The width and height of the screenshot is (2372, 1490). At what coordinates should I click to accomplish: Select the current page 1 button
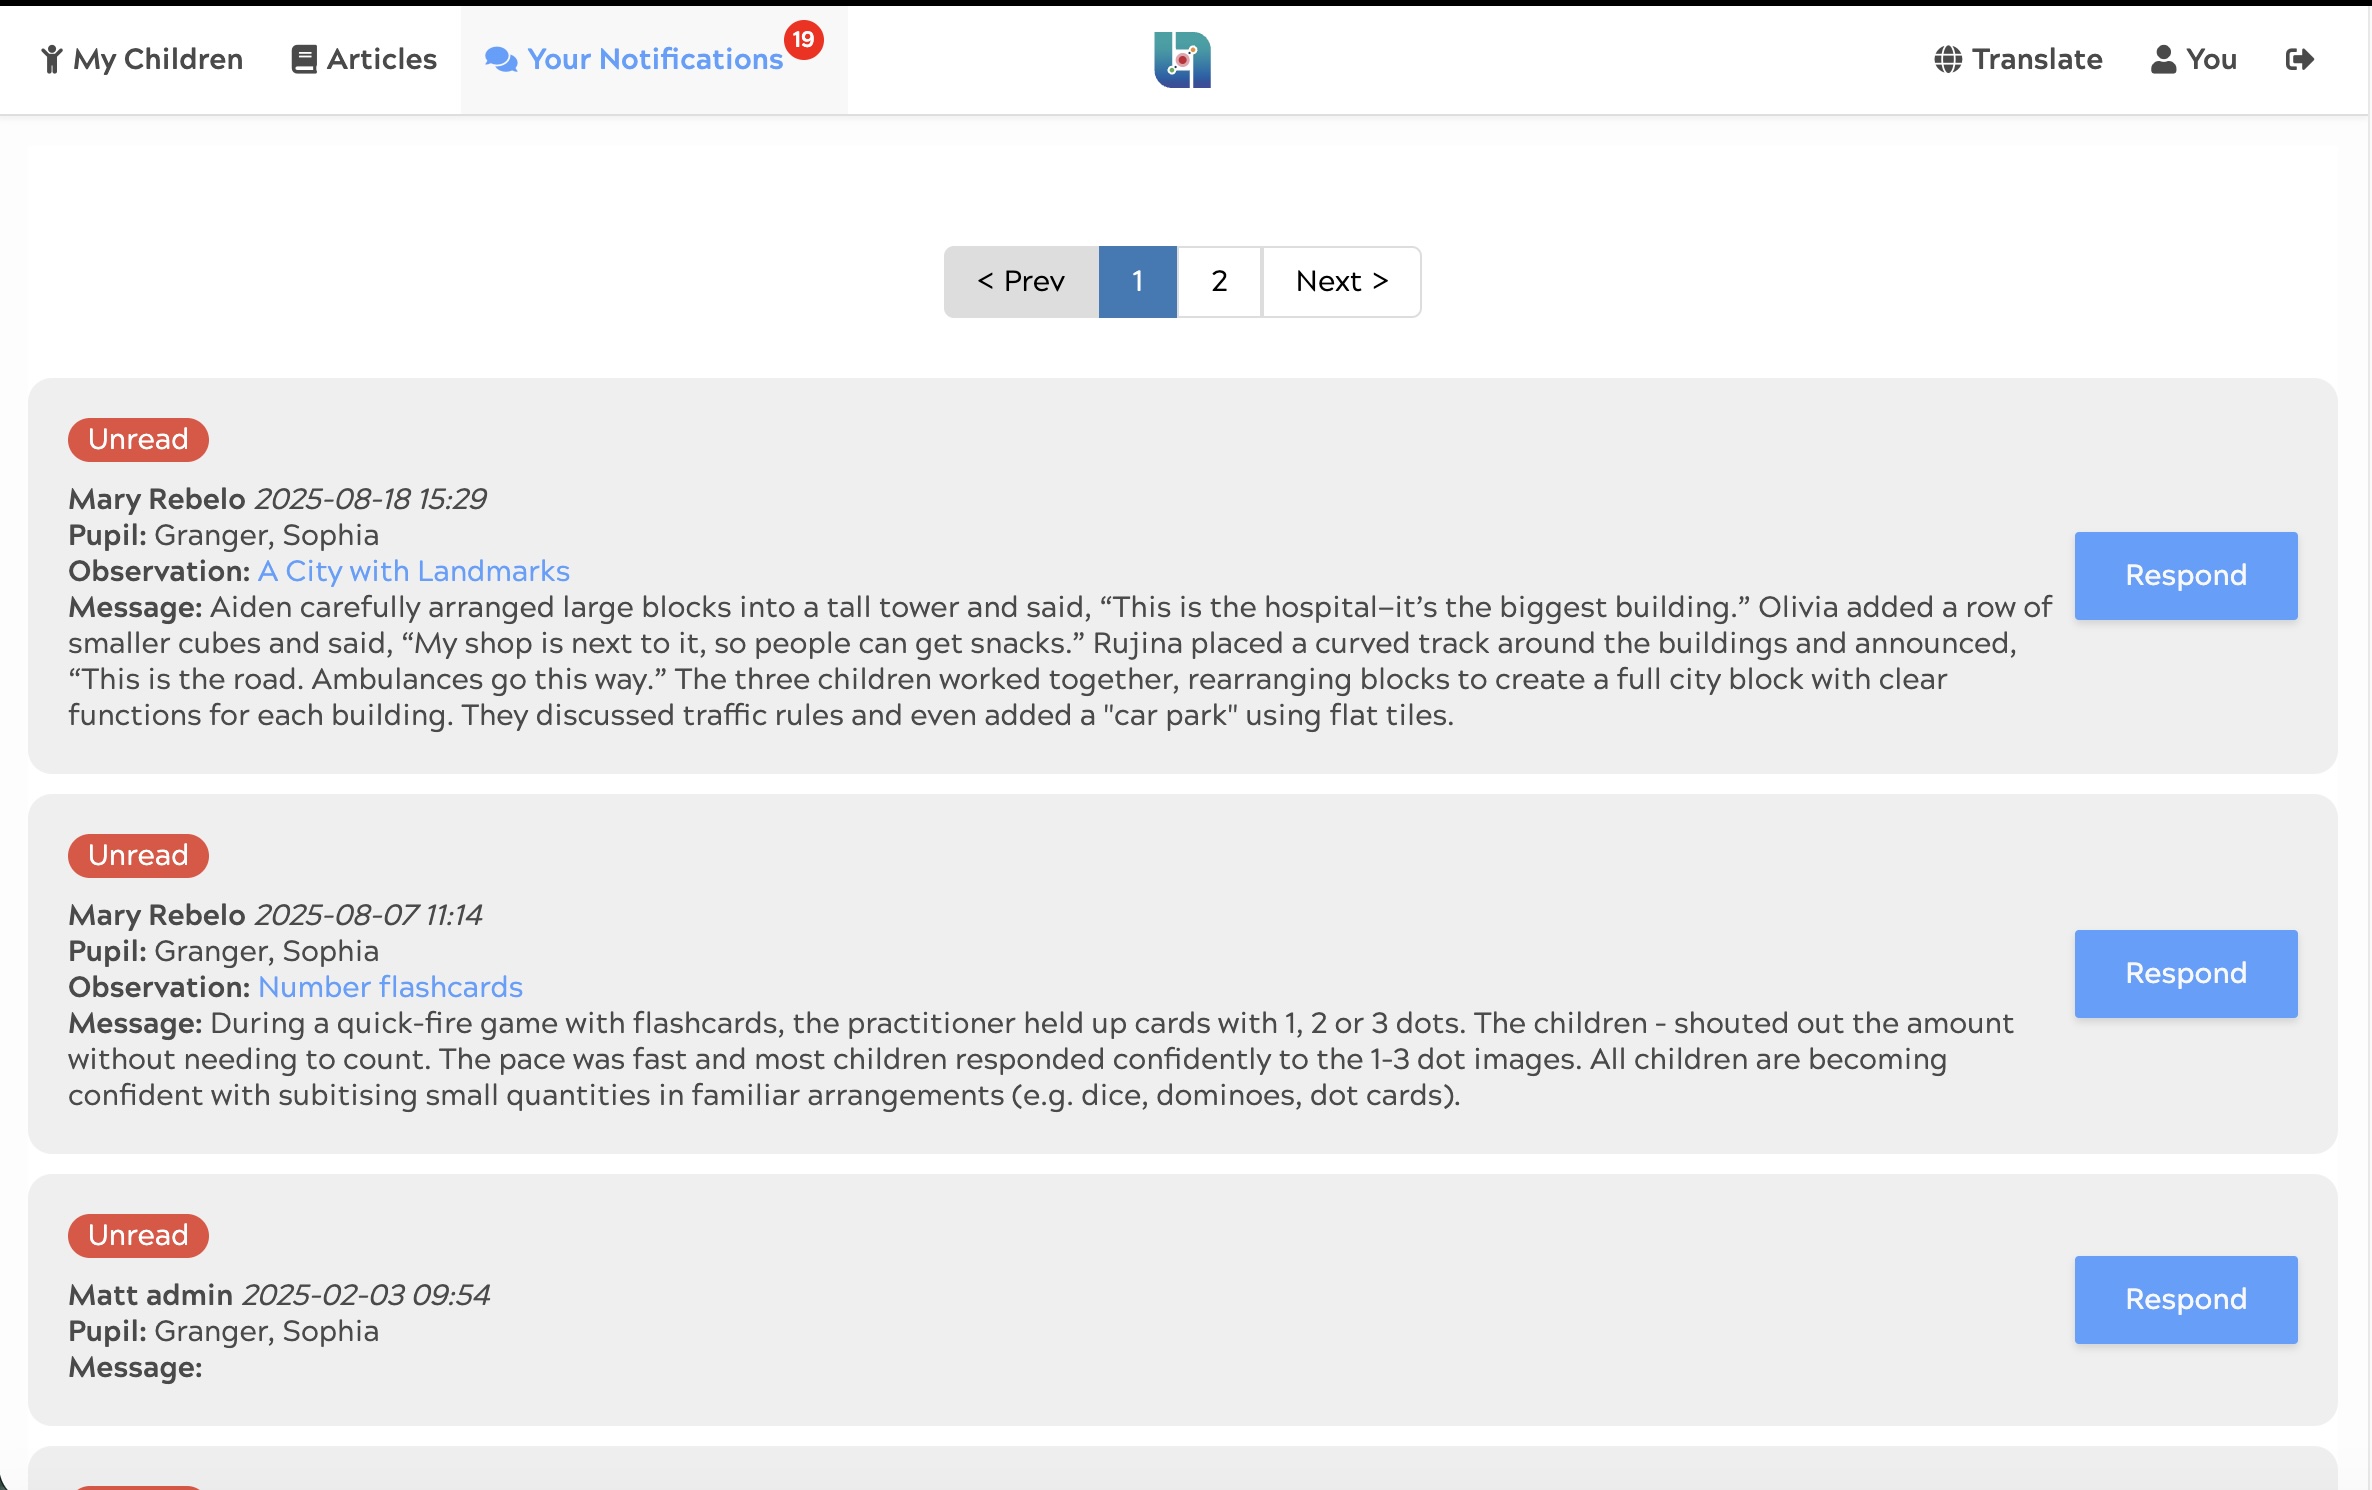[1137, 282]
